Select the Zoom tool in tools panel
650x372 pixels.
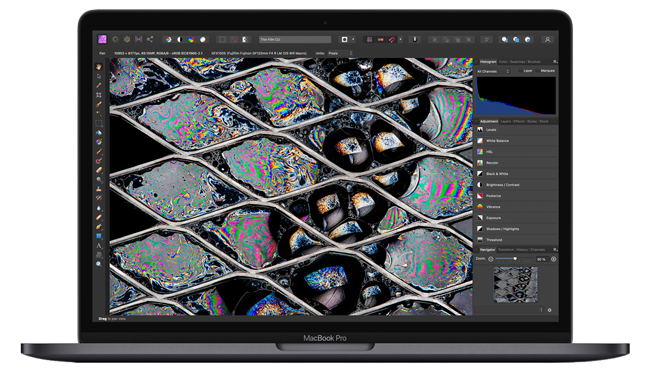99,264
